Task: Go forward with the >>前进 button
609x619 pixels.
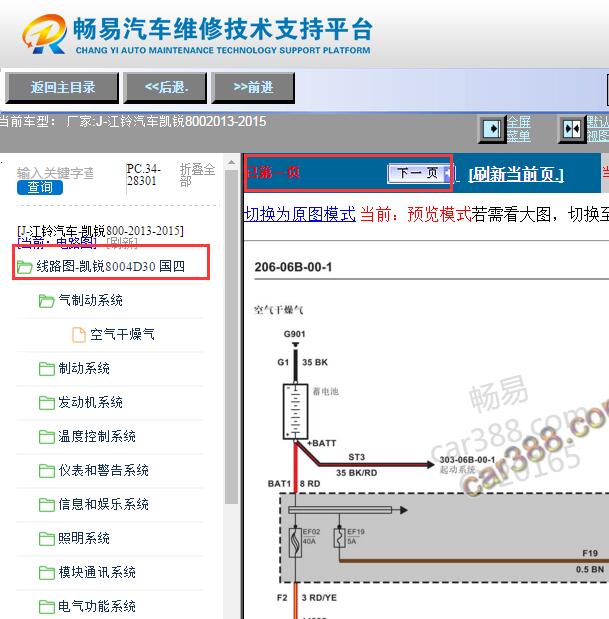Action: tap(253, 87)
